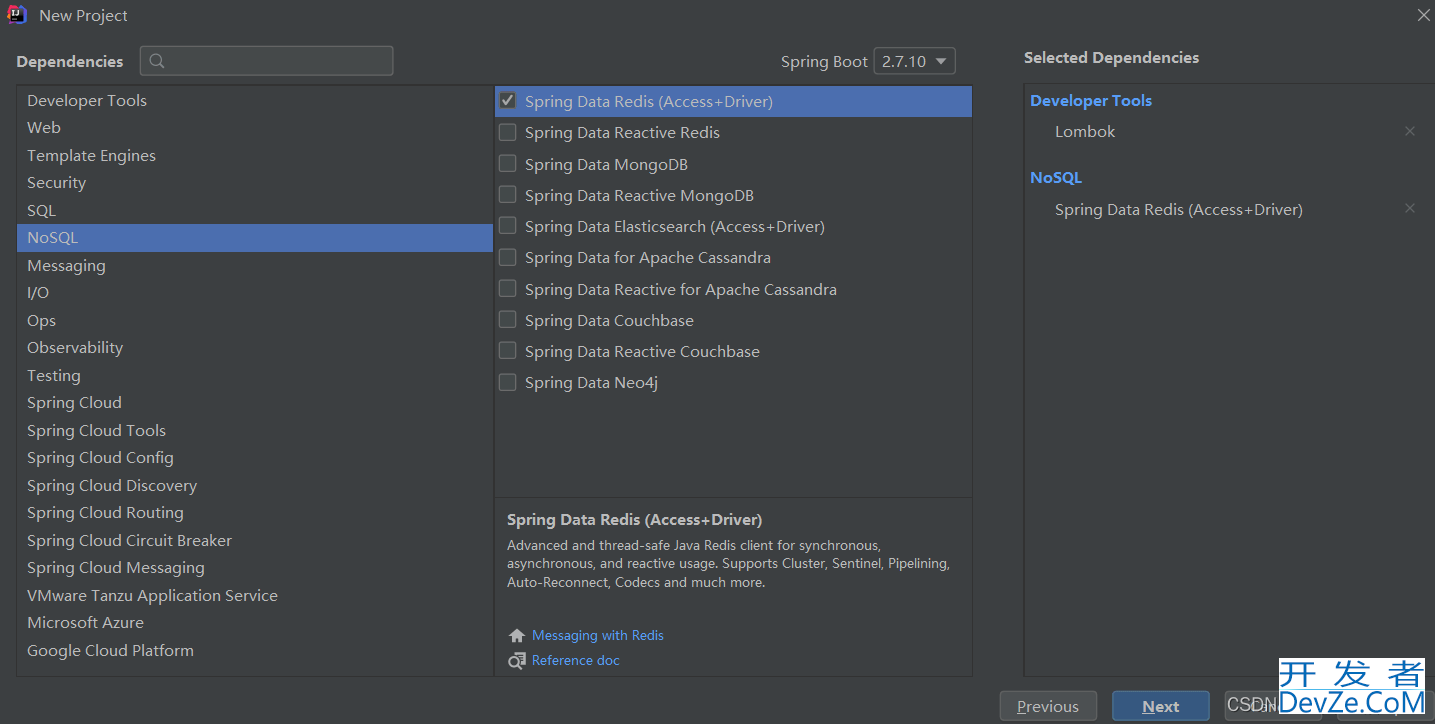Click Developer Tools header in Selected Dependencies
The width and height of the screenshot is (1435, 724).
point(1091,100)
